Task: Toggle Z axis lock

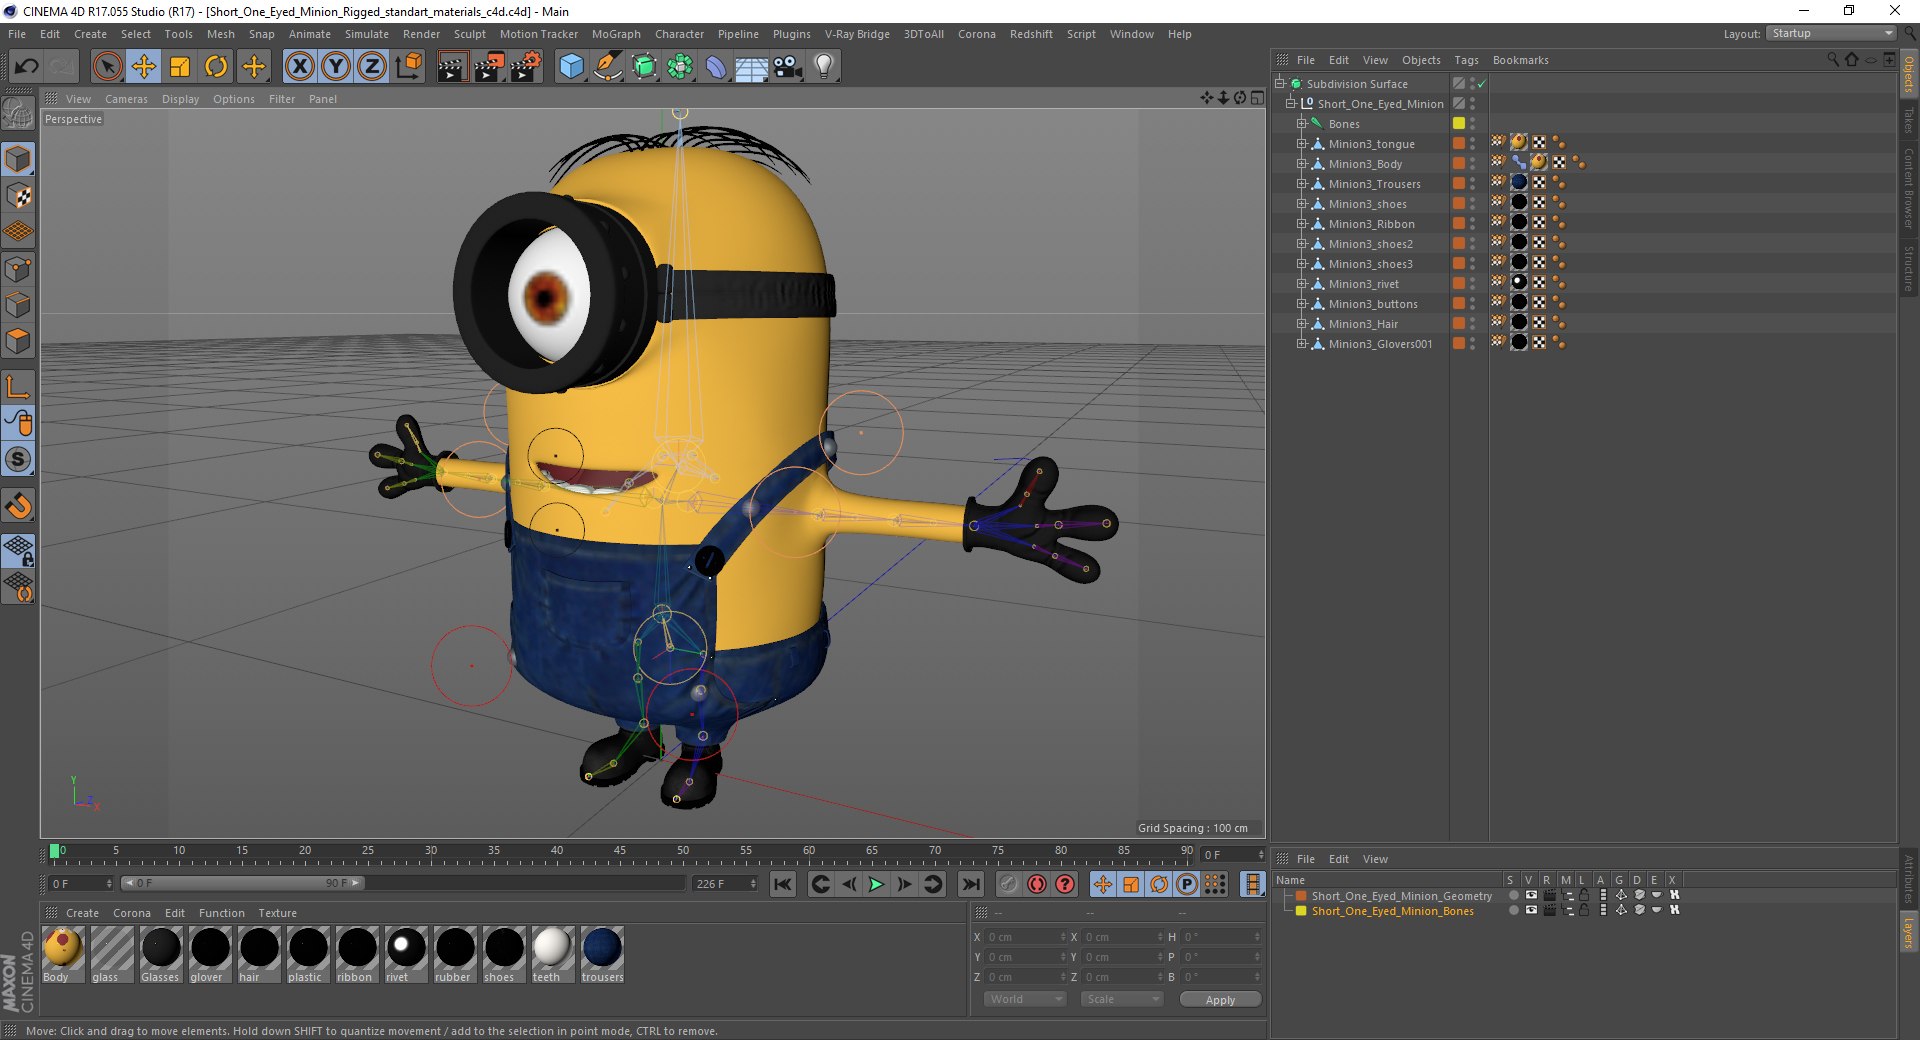Action: click(372, 67)
